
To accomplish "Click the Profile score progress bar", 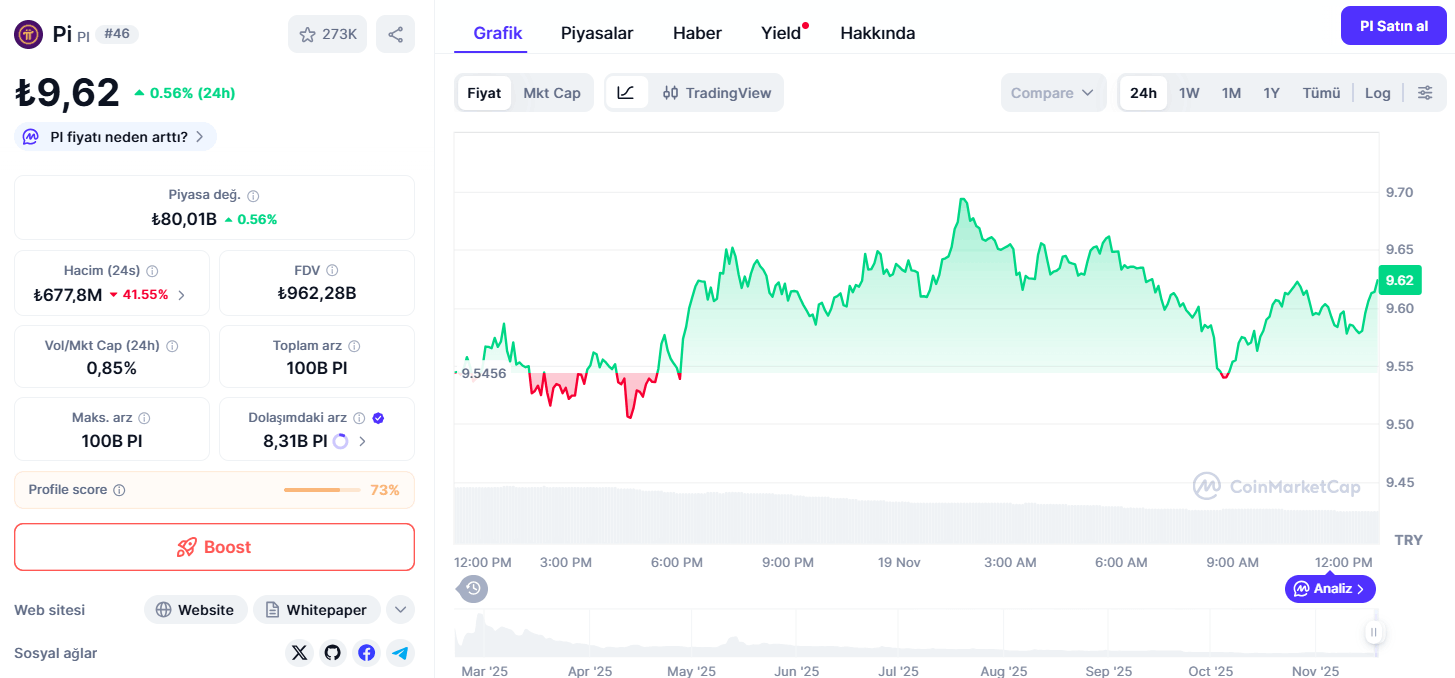I will pyautogui.click(x=324, y=490).
